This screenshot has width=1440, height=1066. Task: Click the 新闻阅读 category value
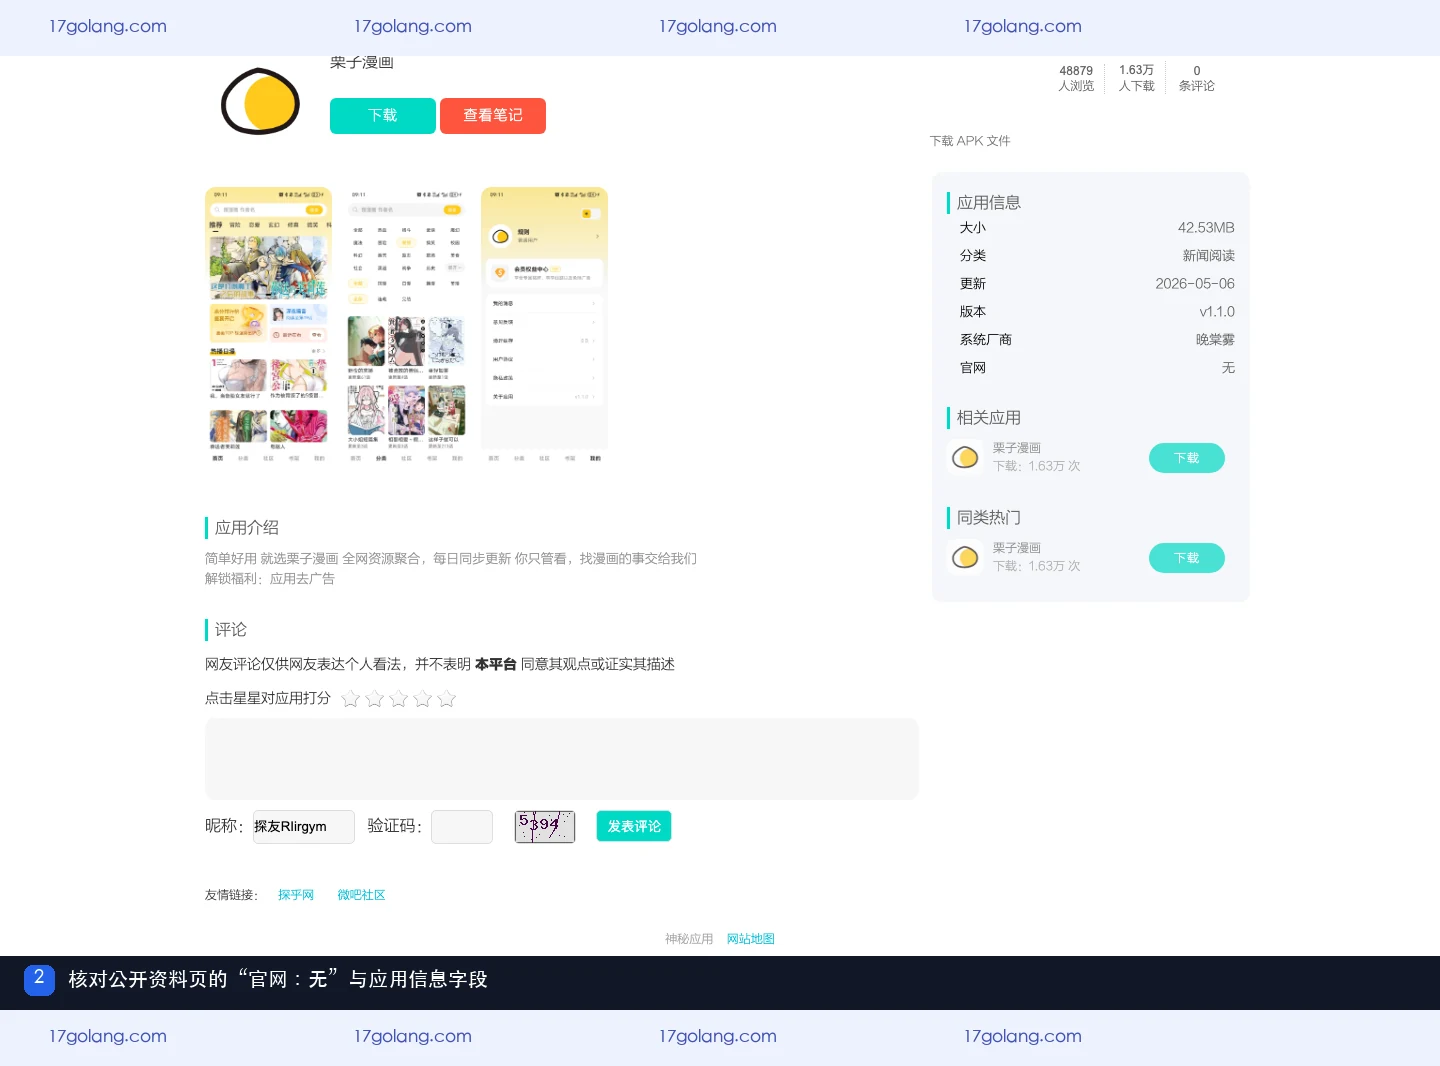coord(1209,256)
